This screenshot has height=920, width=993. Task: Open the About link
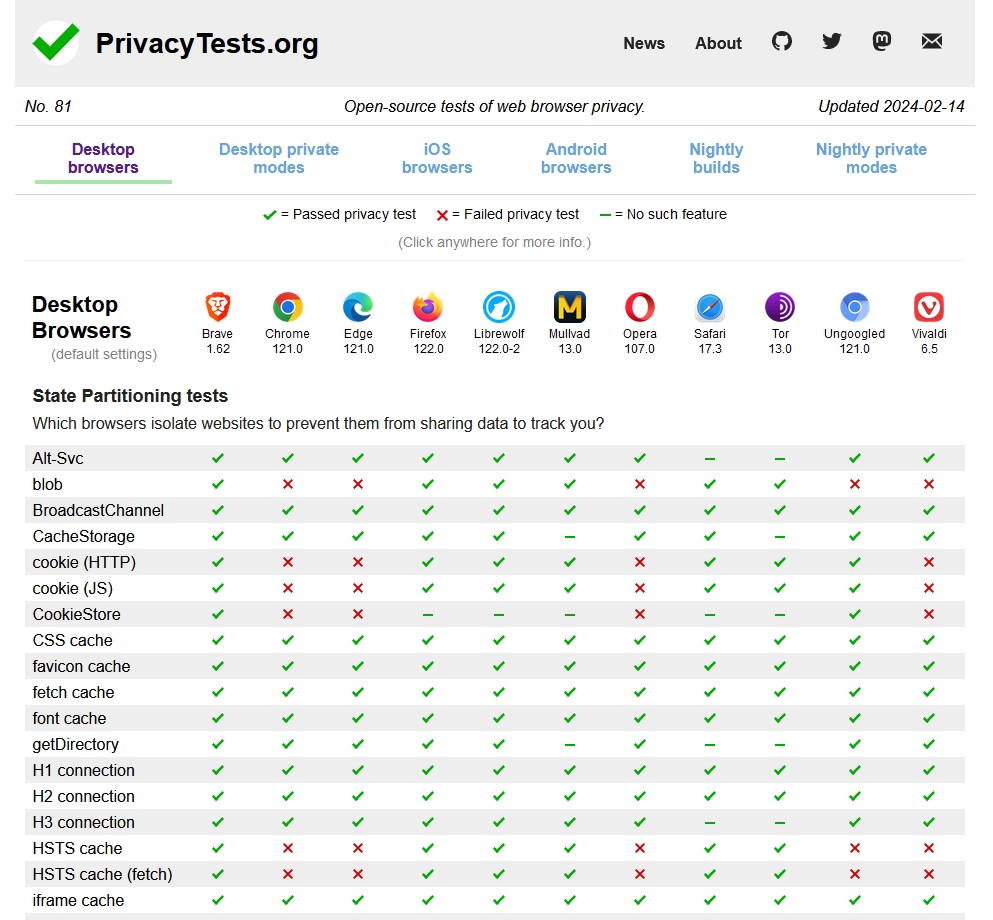(718, 43)
